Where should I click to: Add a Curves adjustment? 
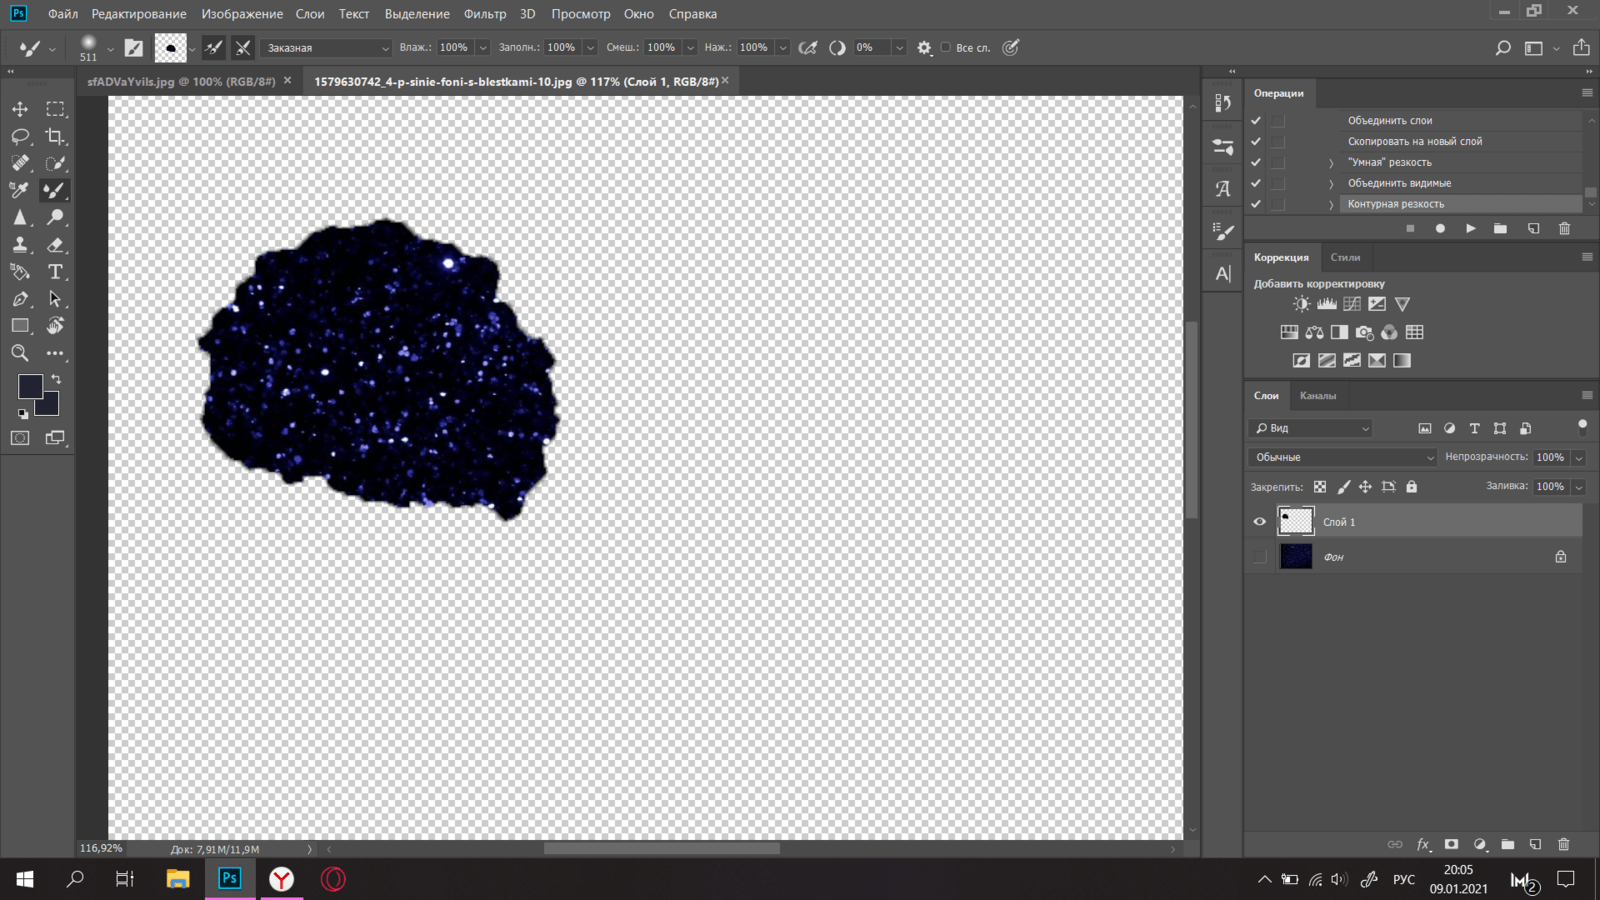[x=1352, y=304]
